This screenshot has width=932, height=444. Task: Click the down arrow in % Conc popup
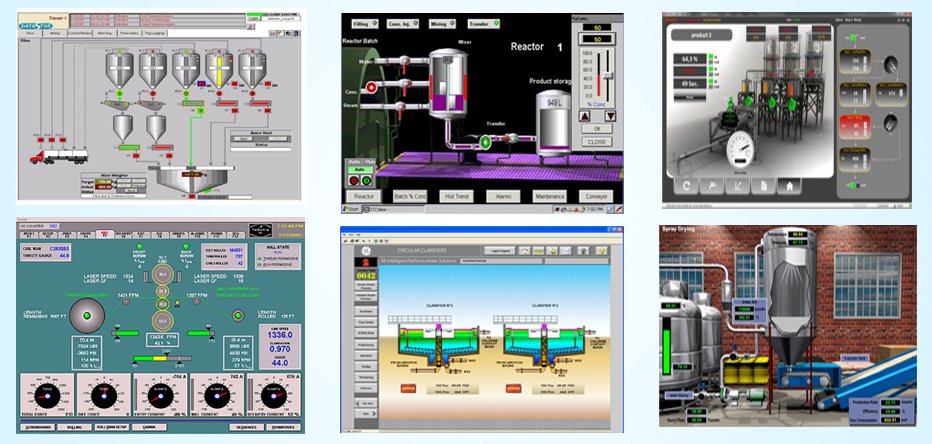click(610, 116)
